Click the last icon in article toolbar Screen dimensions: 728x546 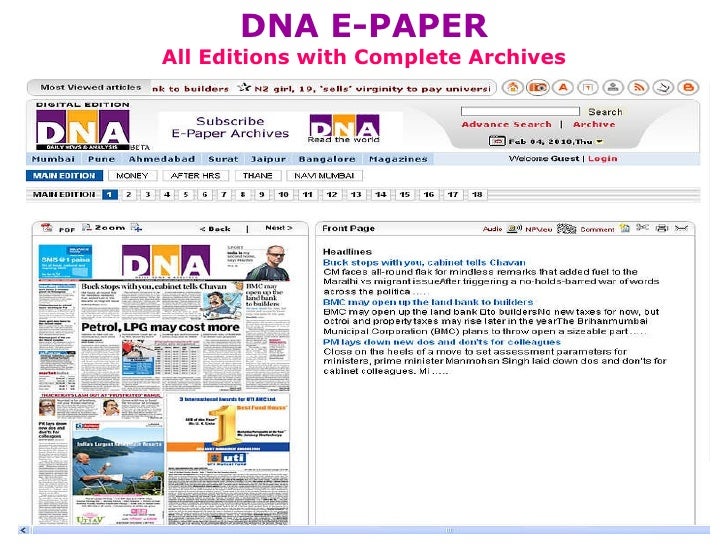(682, 228)
